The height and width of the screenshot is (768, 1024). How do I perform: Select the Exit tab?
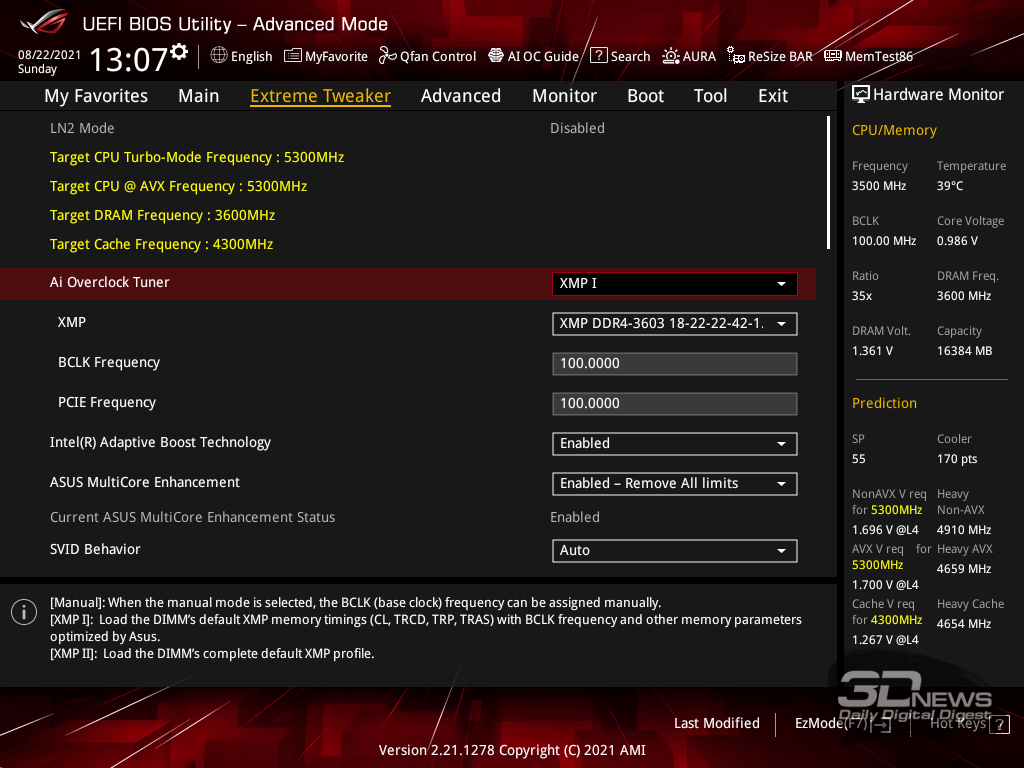click(773, 96)
